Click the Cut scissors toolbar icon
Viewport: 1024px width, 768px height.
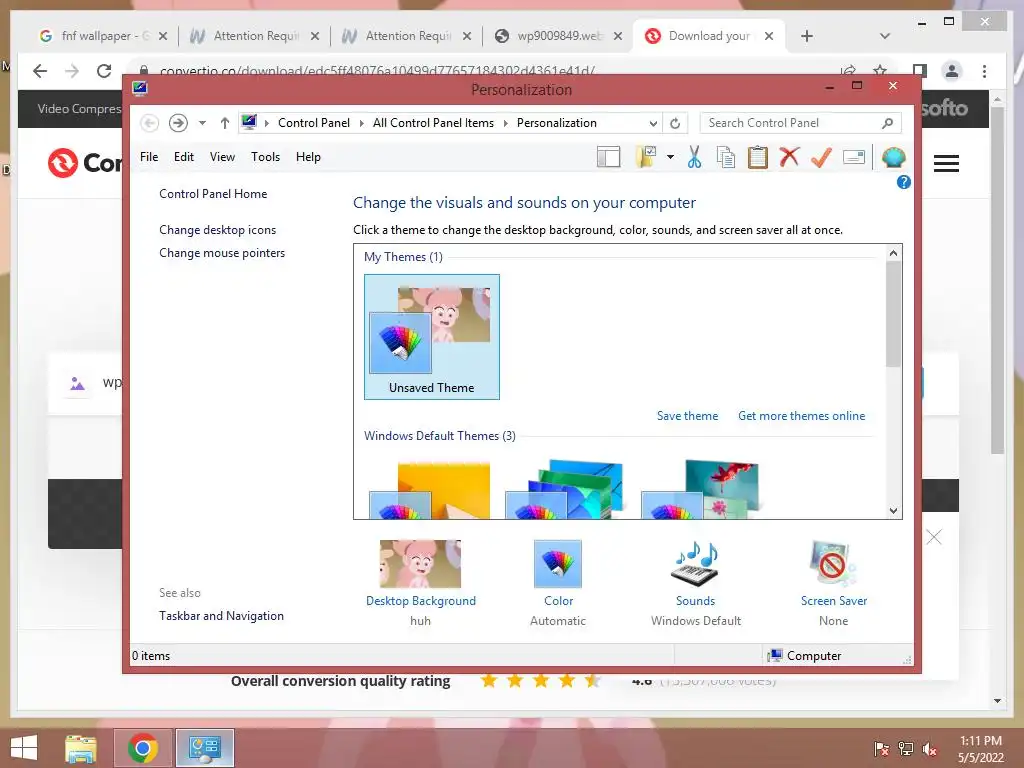pyautogui.click(x=694, y=157)
